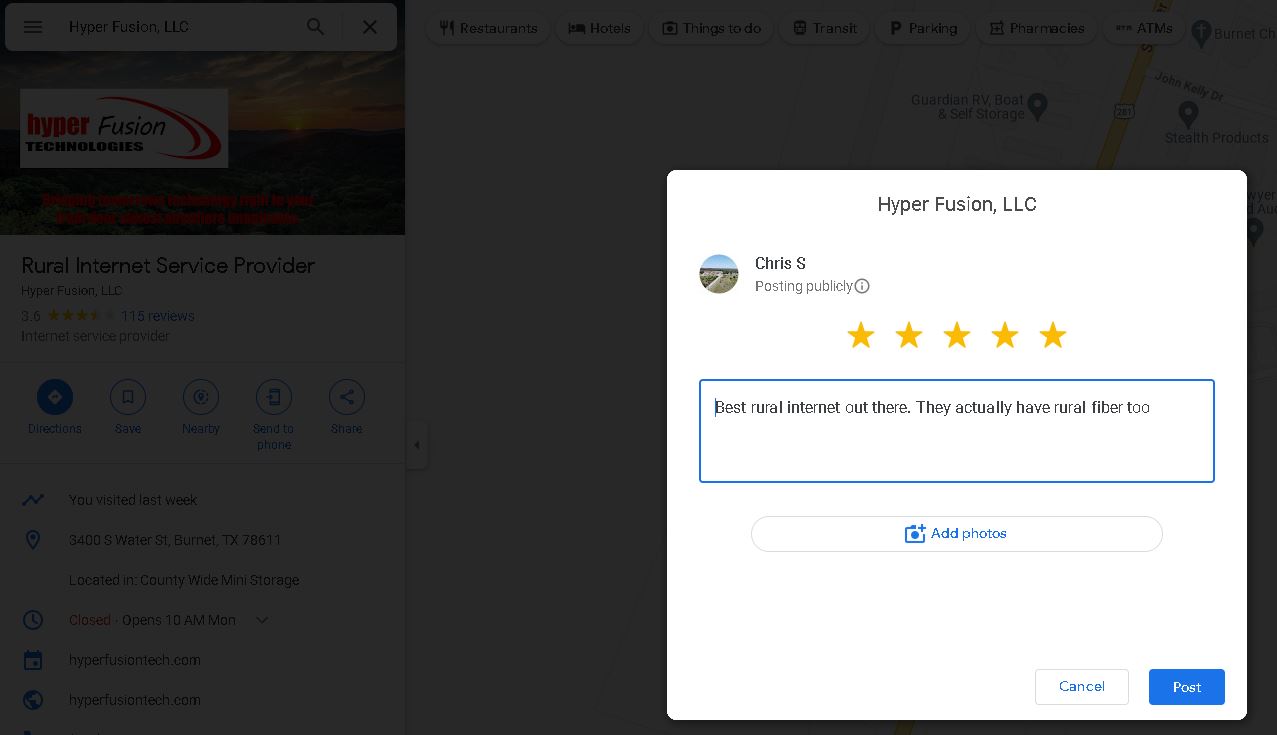
Task: Open the hamburger main menu
Action: [33, 27]
